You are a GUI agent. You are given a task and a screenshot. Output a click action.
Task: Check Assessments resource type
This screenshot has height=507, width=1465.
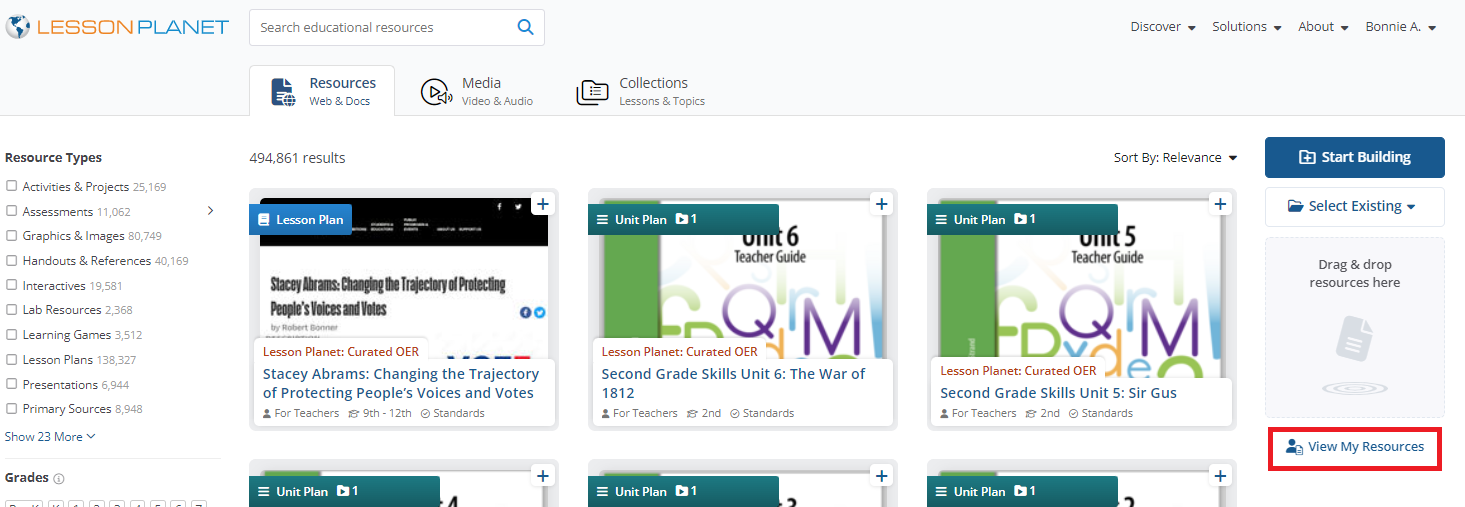point(11,211)
